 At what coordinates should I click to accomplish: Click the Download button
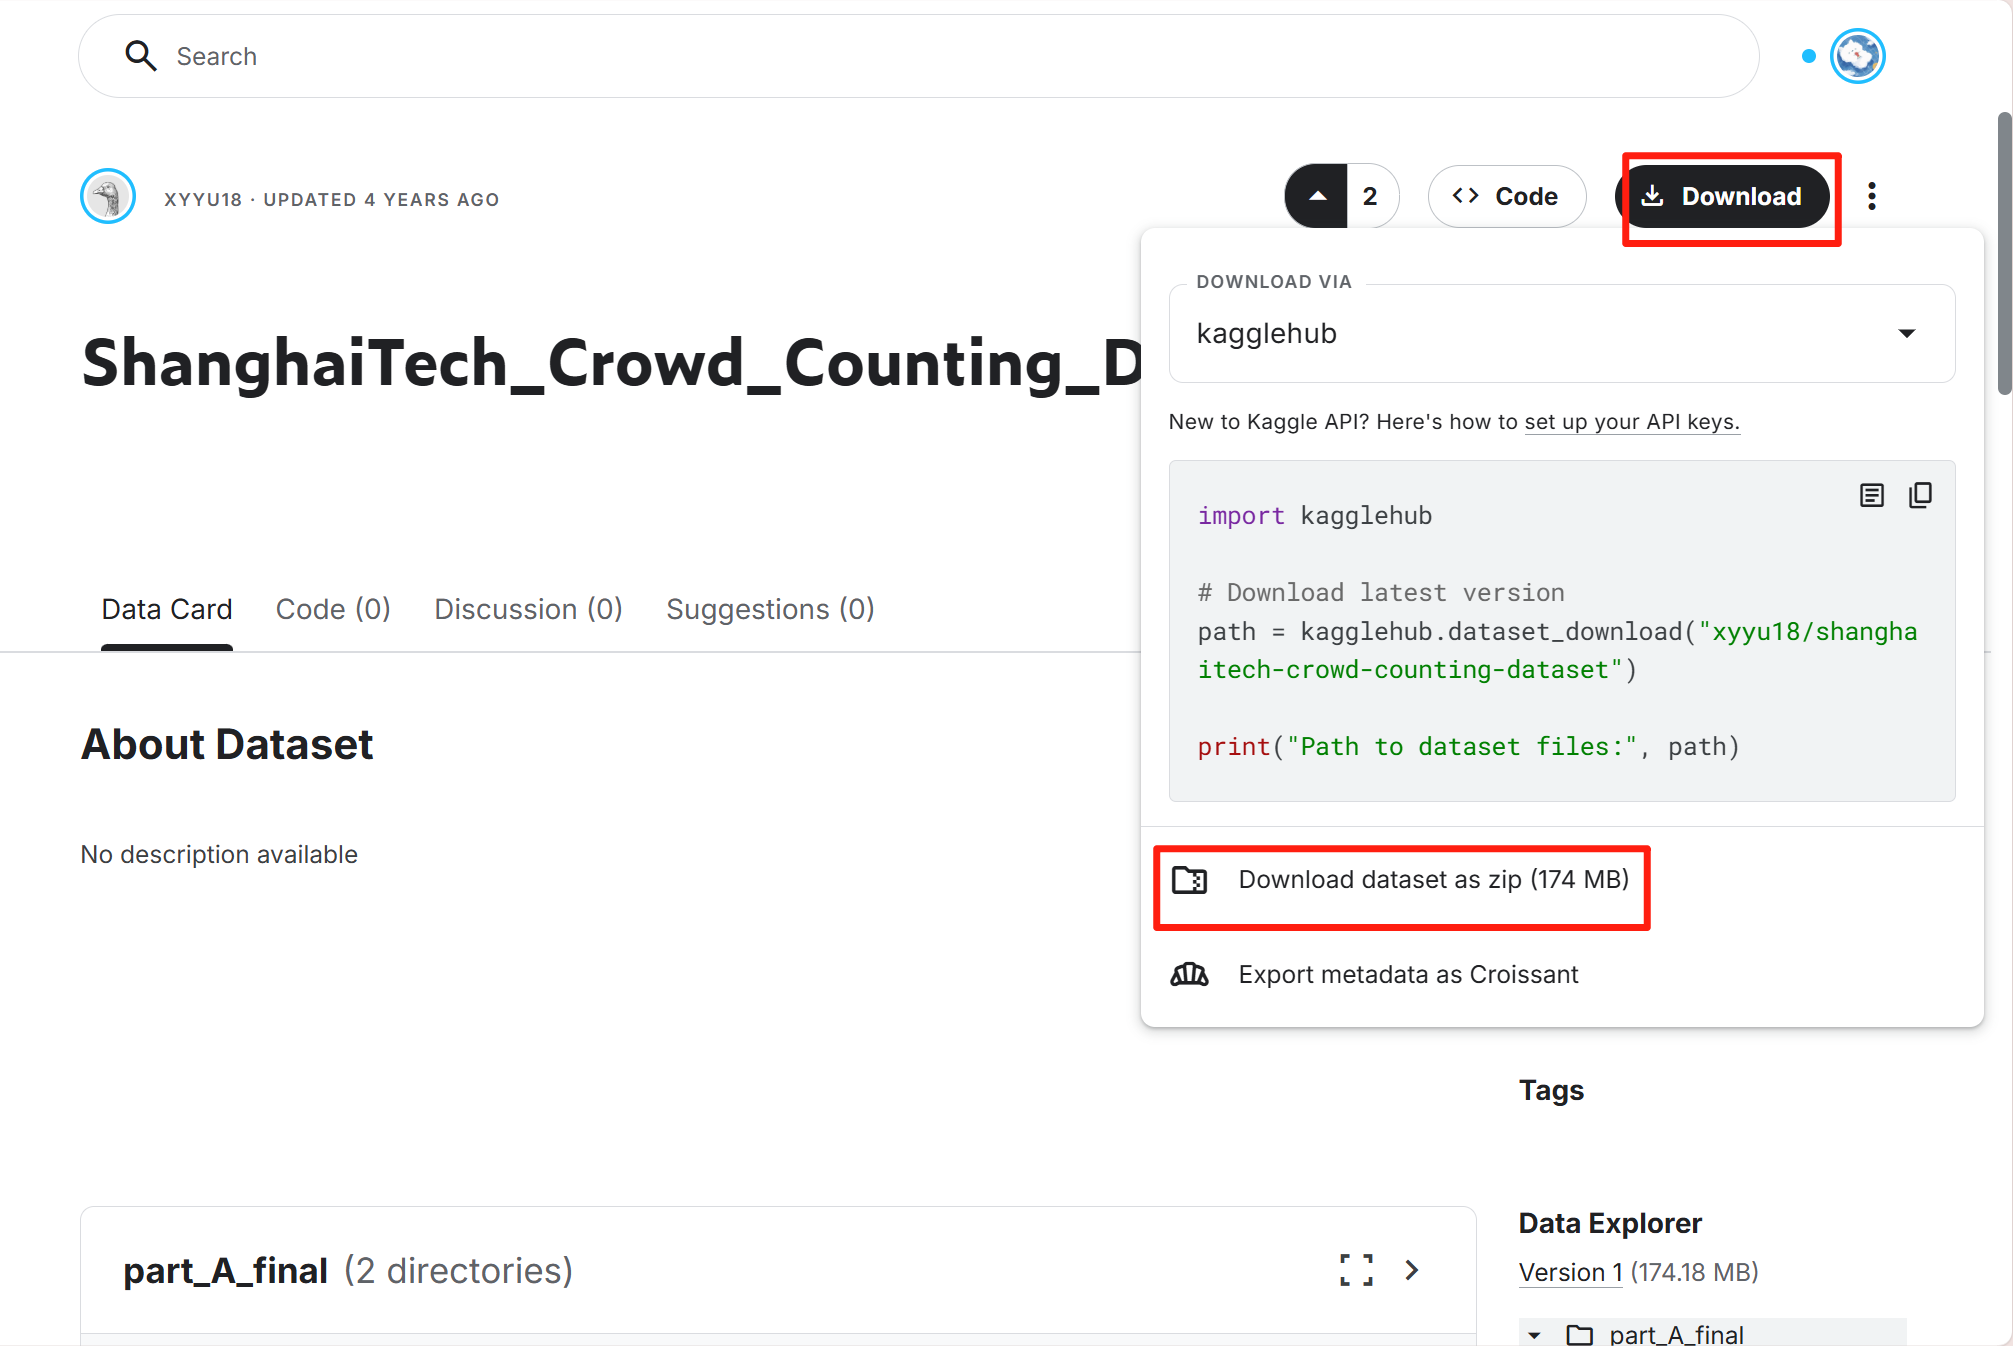coord(1727,196)
